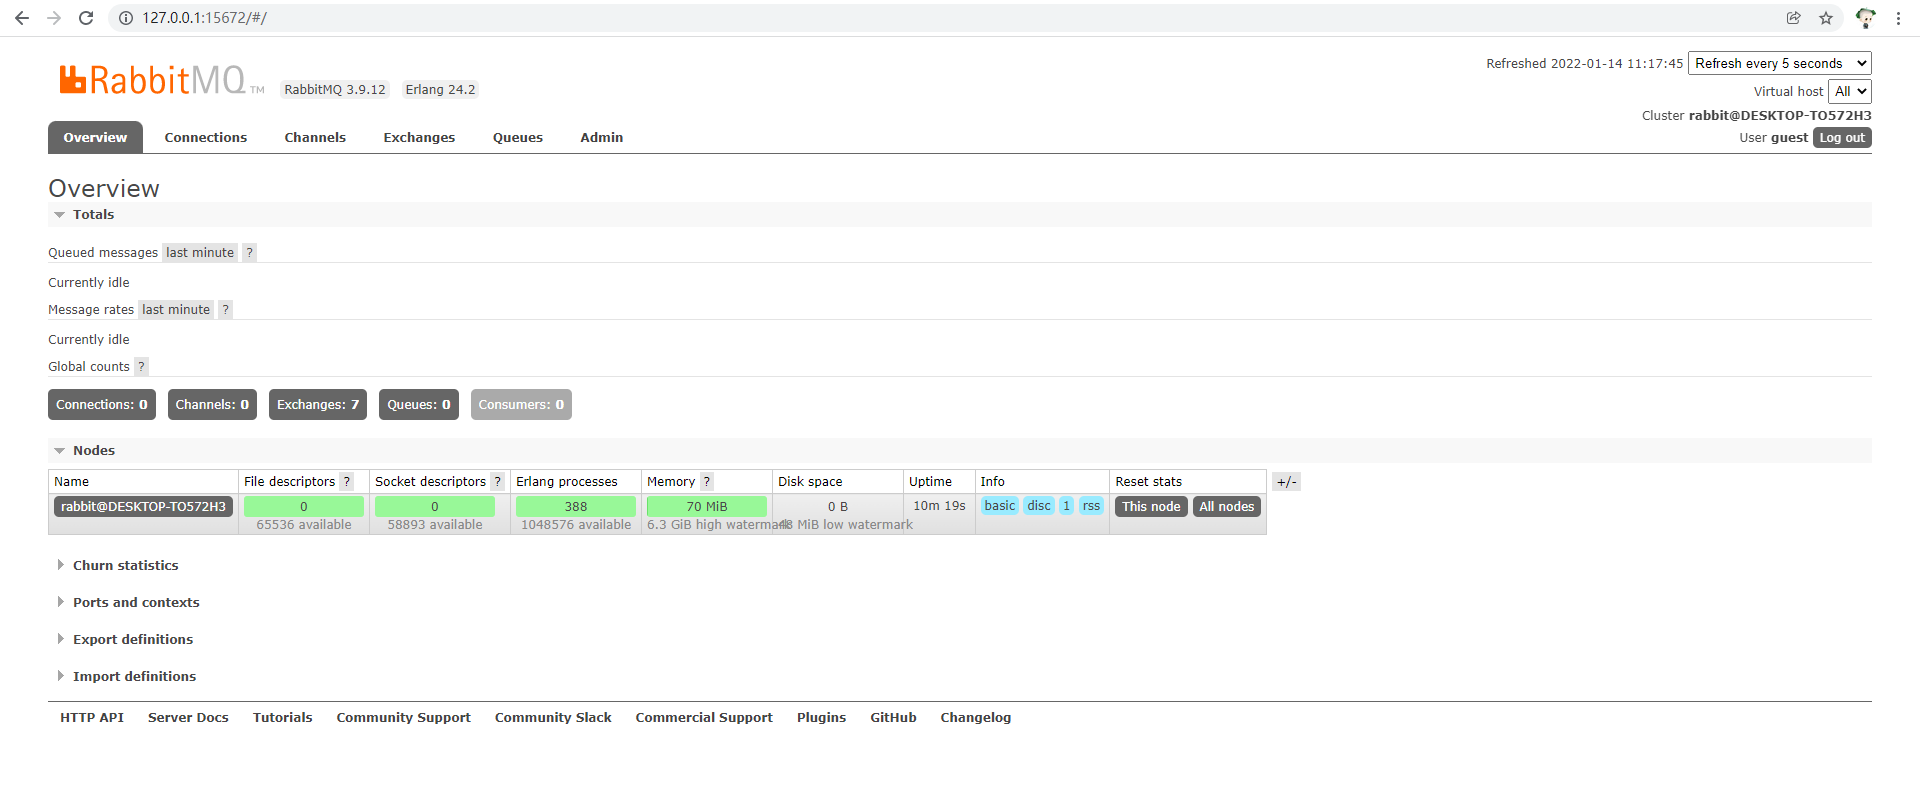Bookmark this page with the star icon

coord(1826,18)
